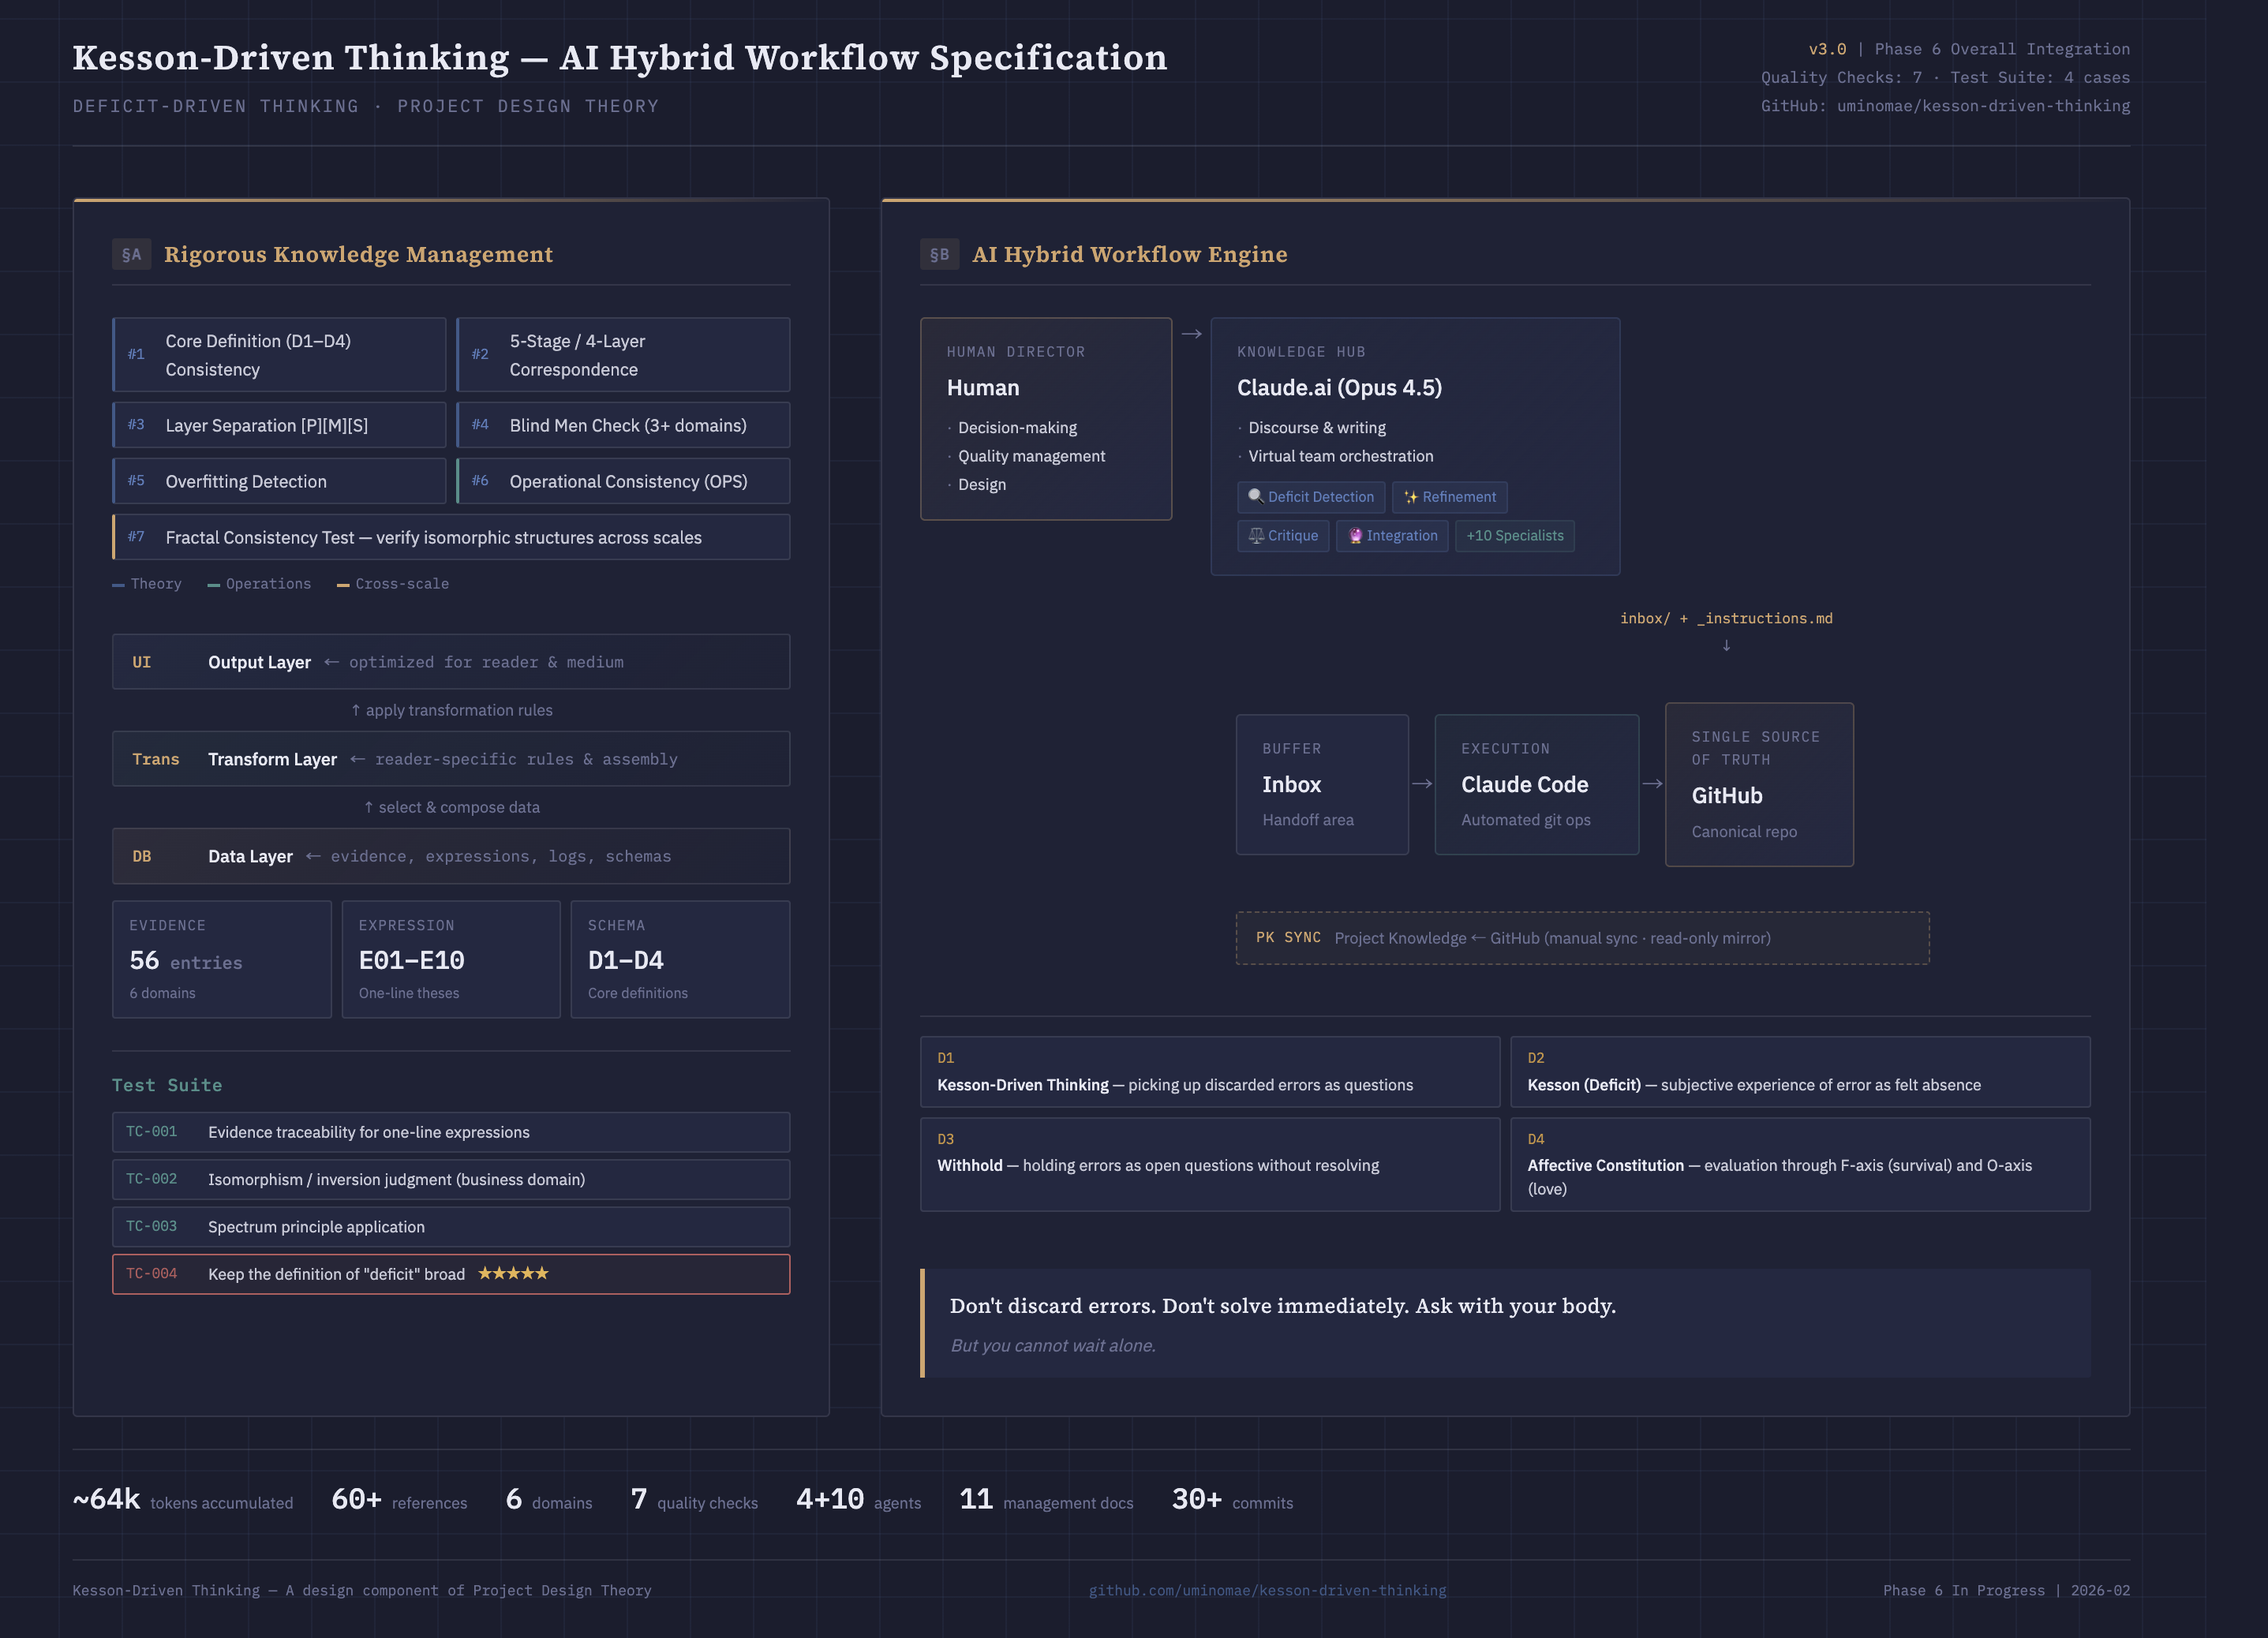Click the Deficit Detection magnifier tag

pos(1310,497)
